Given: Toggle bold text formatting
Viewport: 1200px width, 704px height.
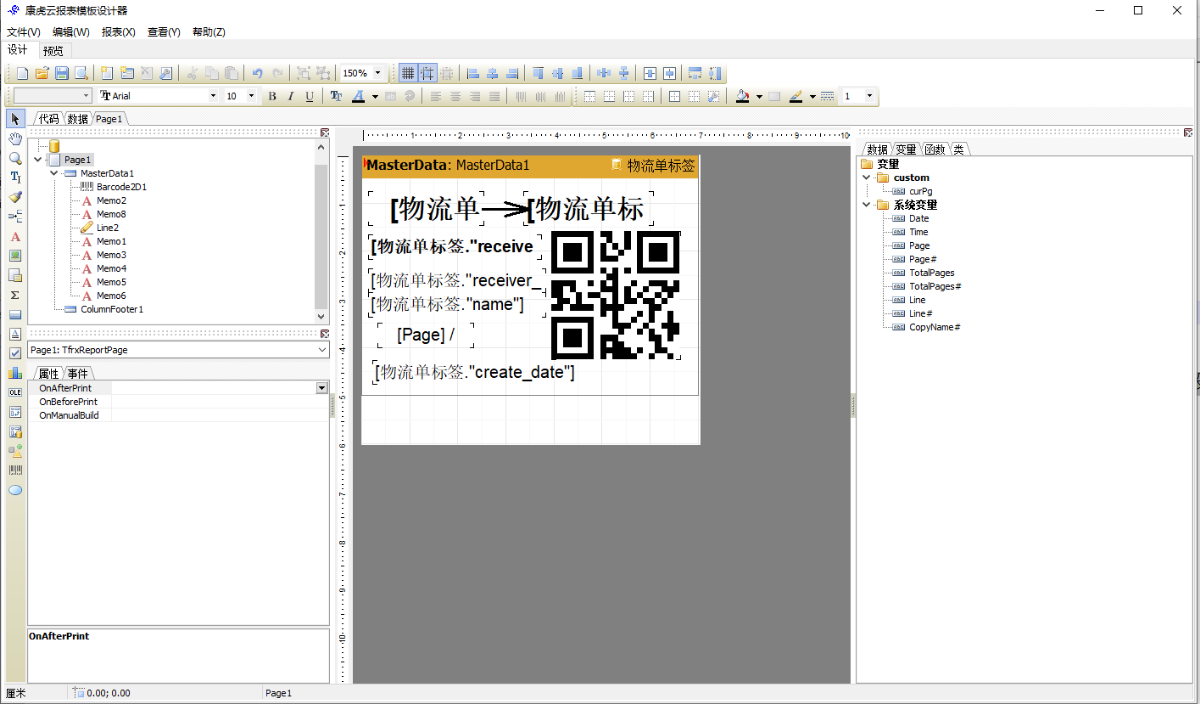Looking at the screenshot, I should (x=272, y=96).
